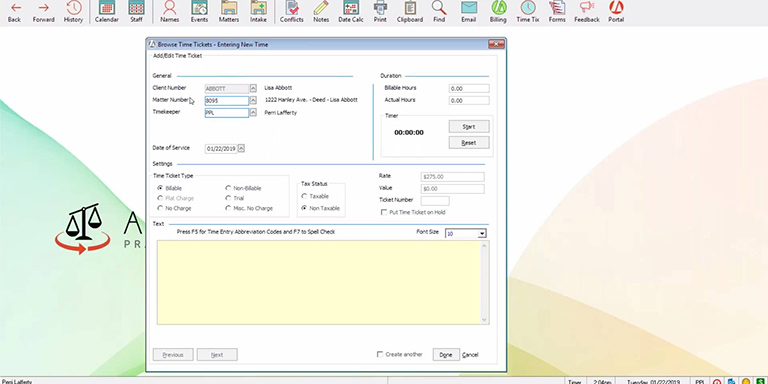
Task: Click the yellow time entry text area
Action: pyautogui.click(x=319, y=282)
